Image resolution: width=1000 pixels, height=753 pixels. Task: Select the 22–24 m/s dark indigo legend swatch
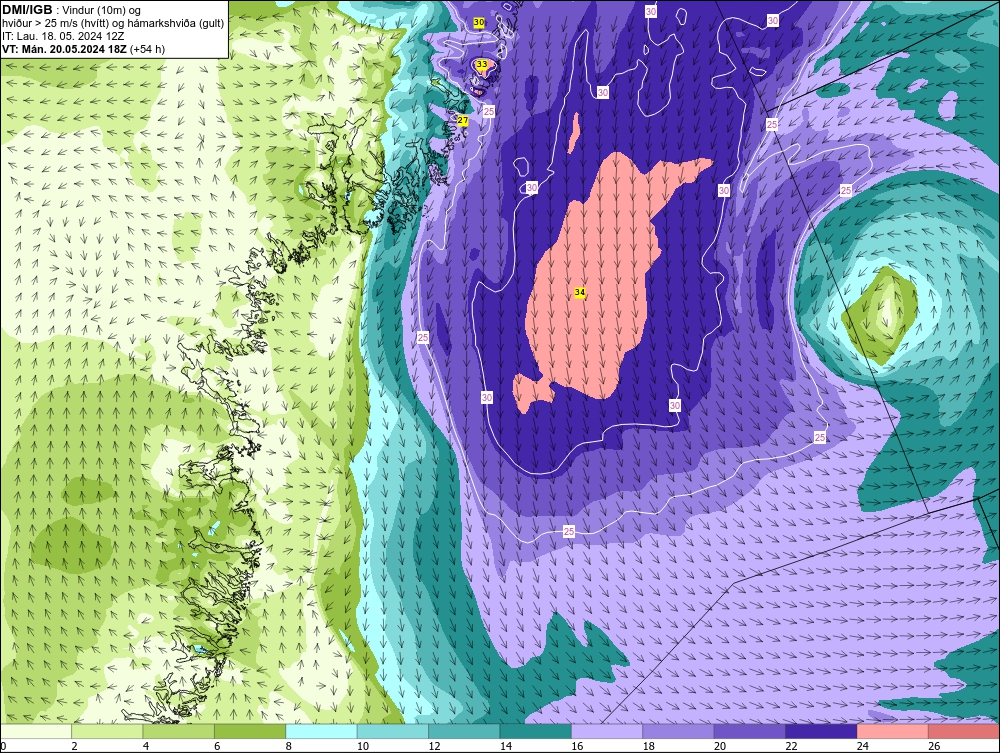821,731
